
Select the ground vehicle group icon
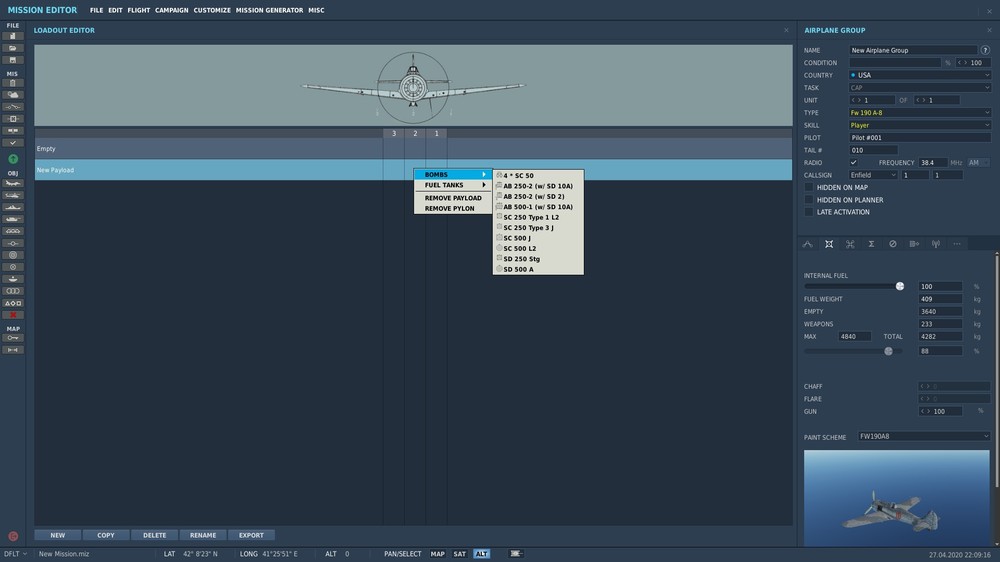coord(13,219)
